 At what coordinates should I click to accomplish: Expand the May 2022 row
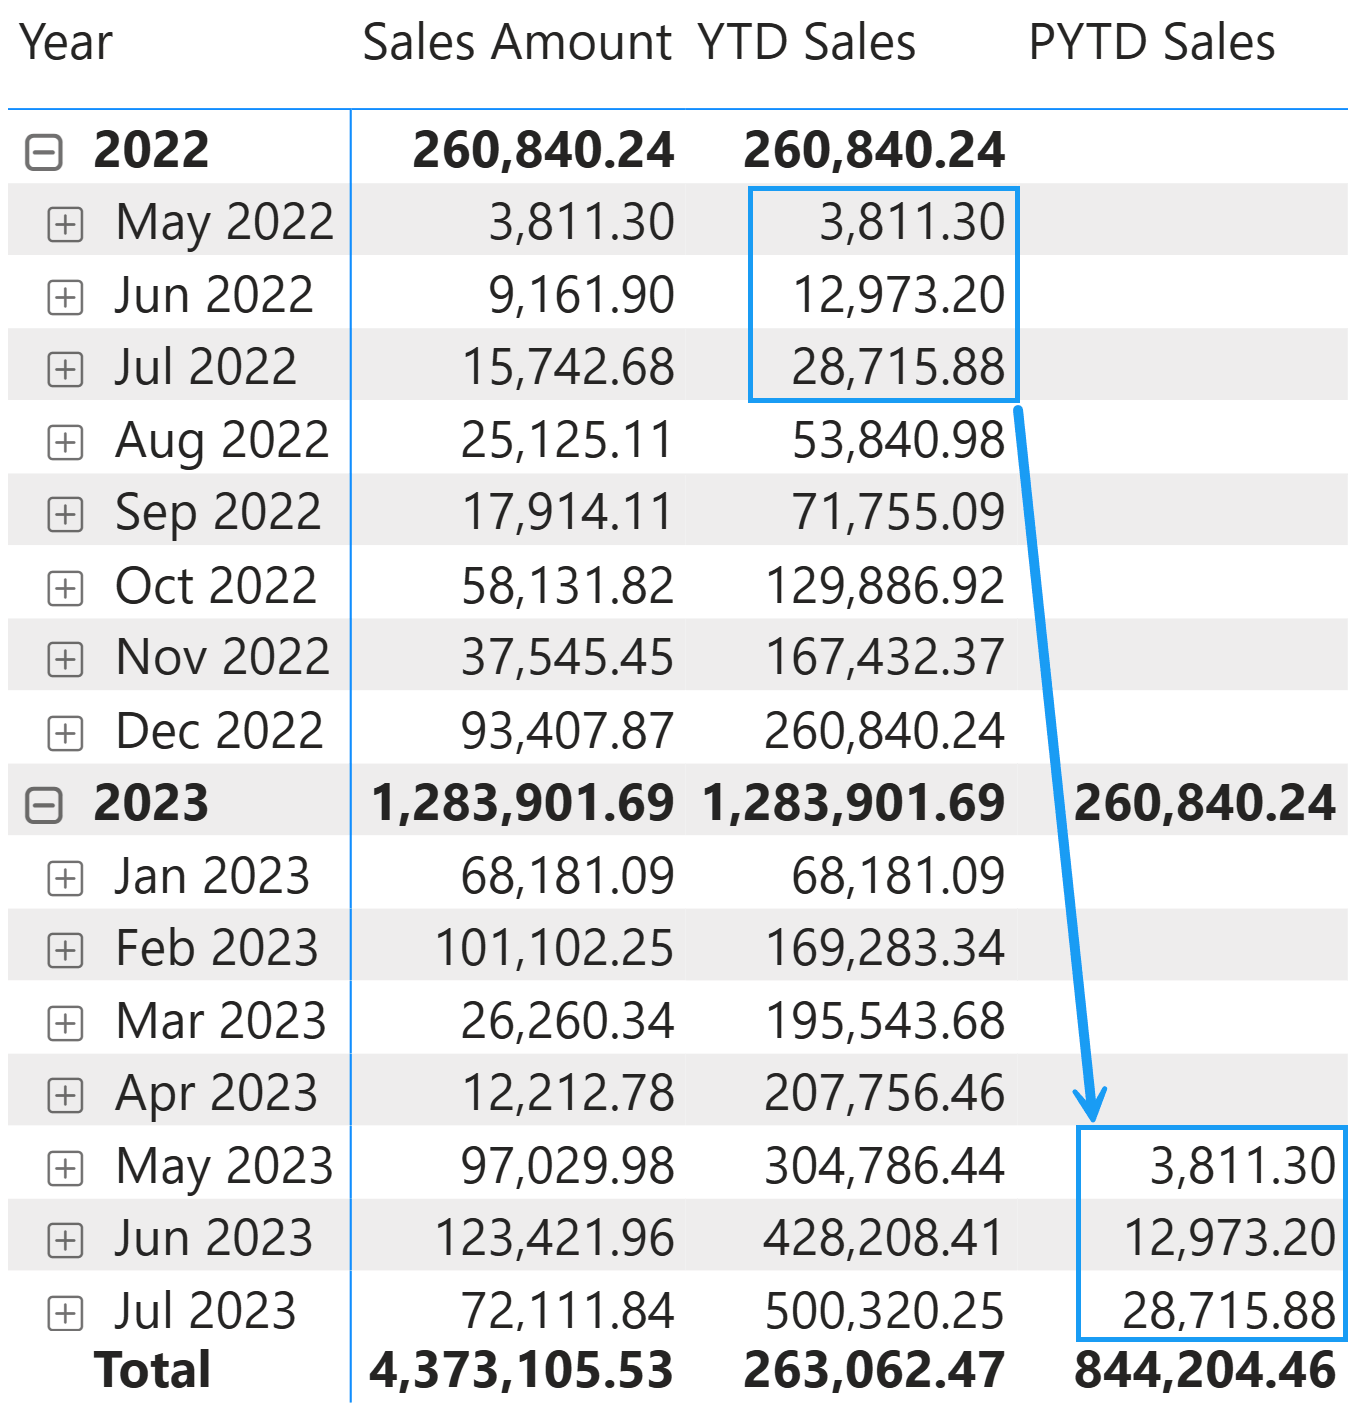coord(65,224)
